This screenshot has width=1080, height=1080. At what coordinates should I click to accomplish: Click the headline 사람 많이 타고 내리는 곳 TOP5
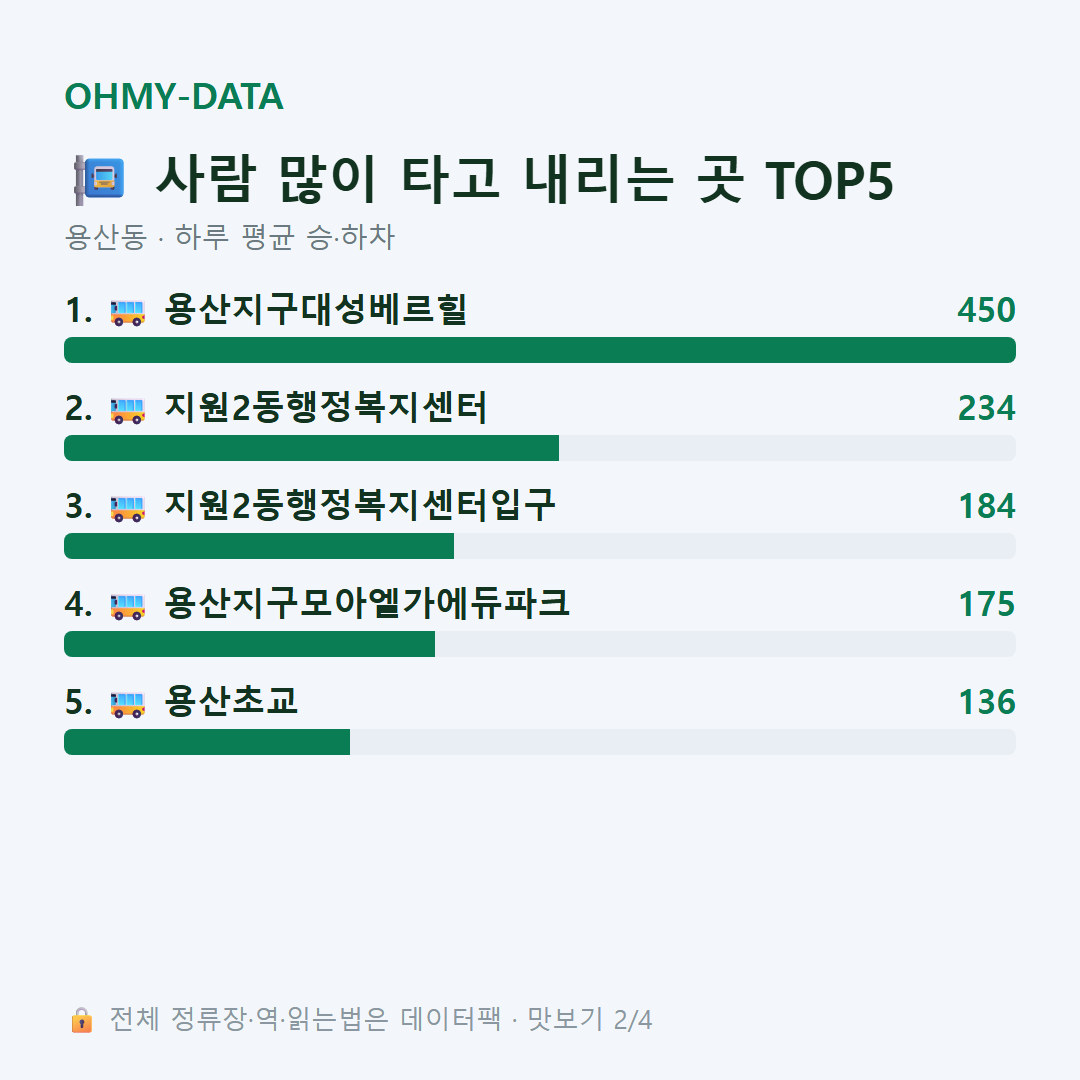point(525,180)
